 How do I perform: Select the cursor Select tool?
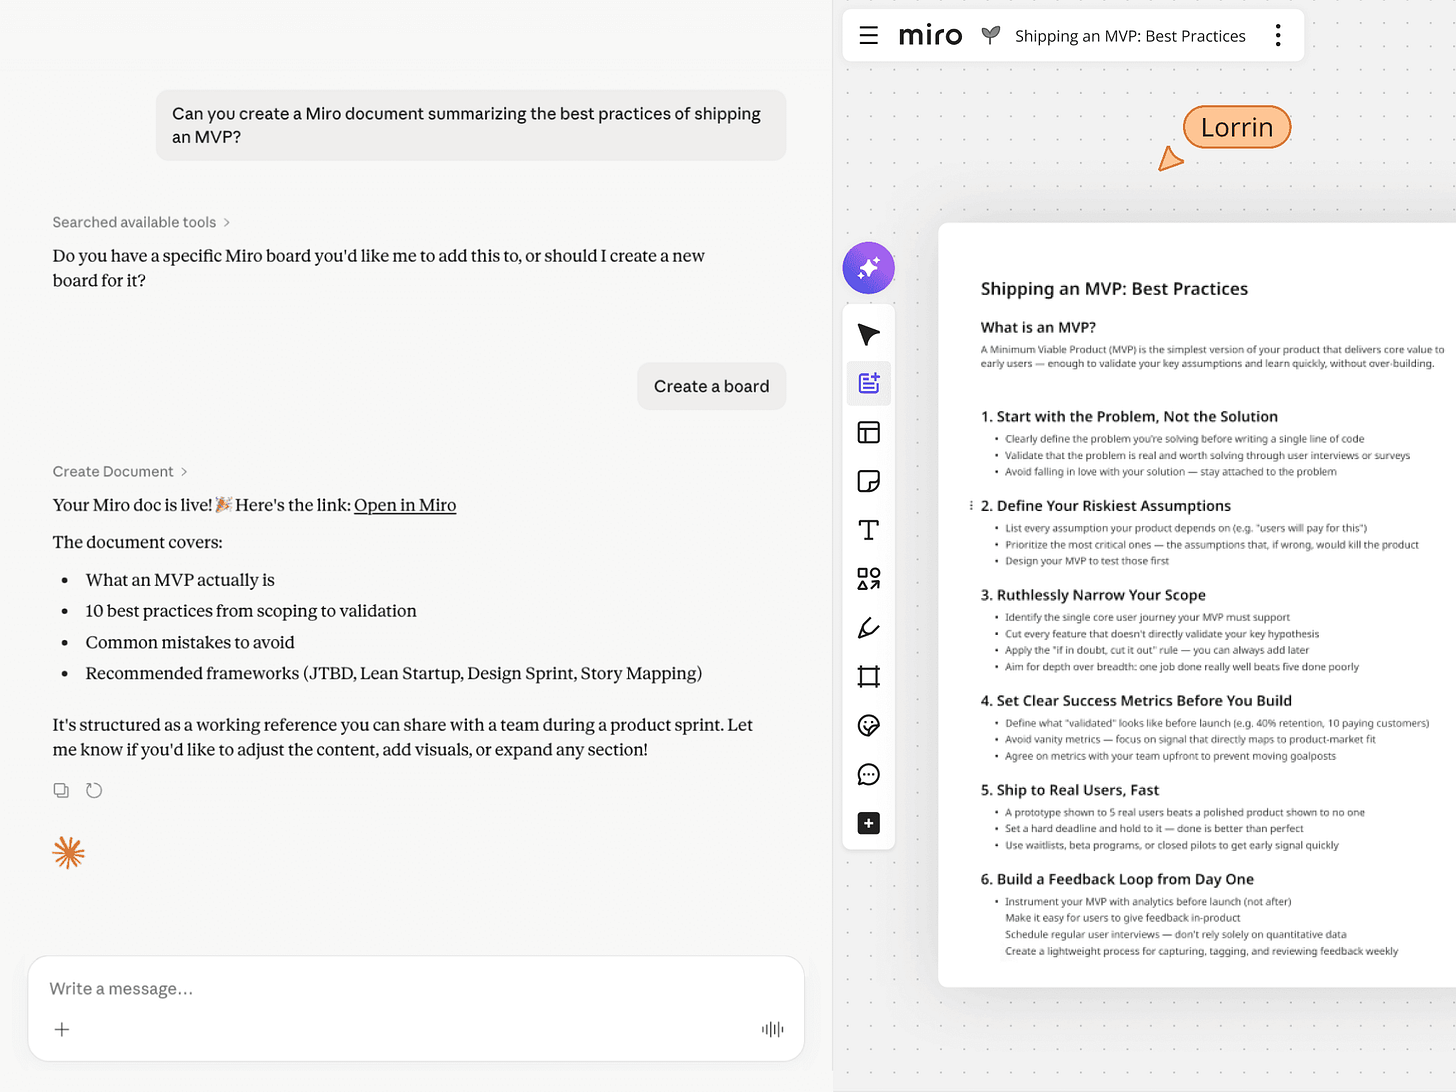[869, 335]
